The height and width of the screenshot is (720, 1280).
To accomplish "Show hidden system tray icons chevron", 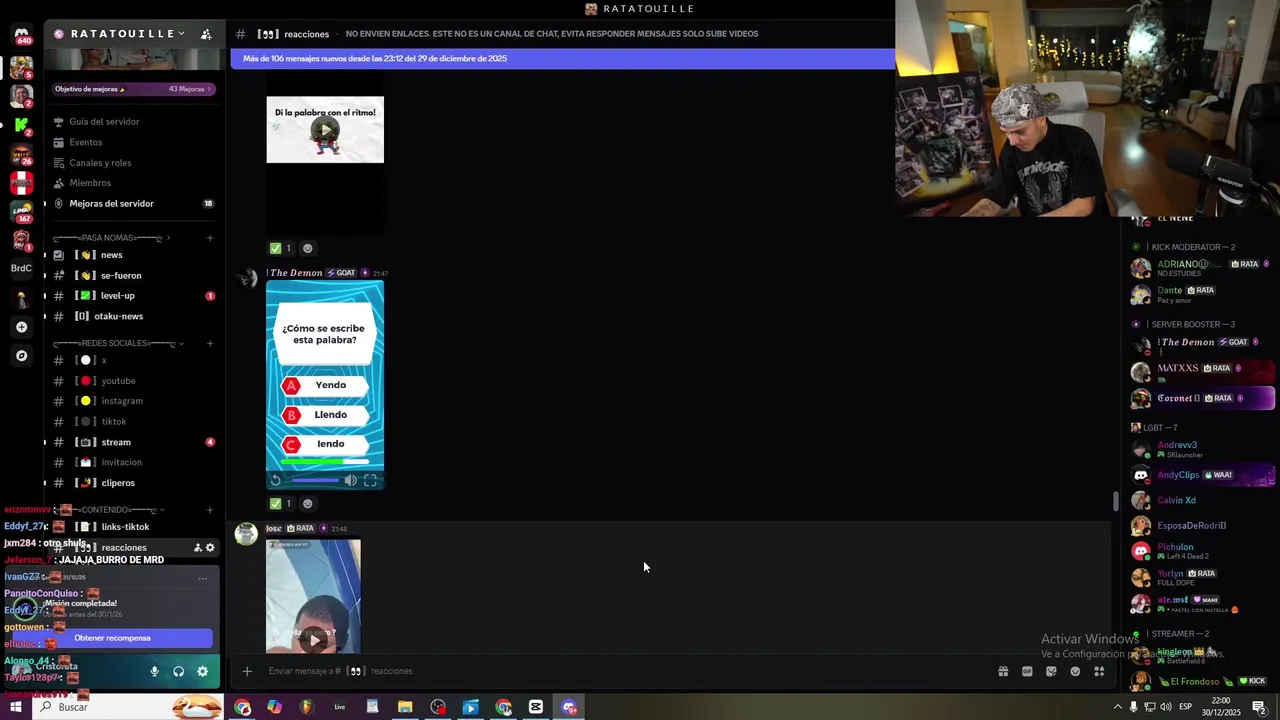I will click(x=1117, y=707).
